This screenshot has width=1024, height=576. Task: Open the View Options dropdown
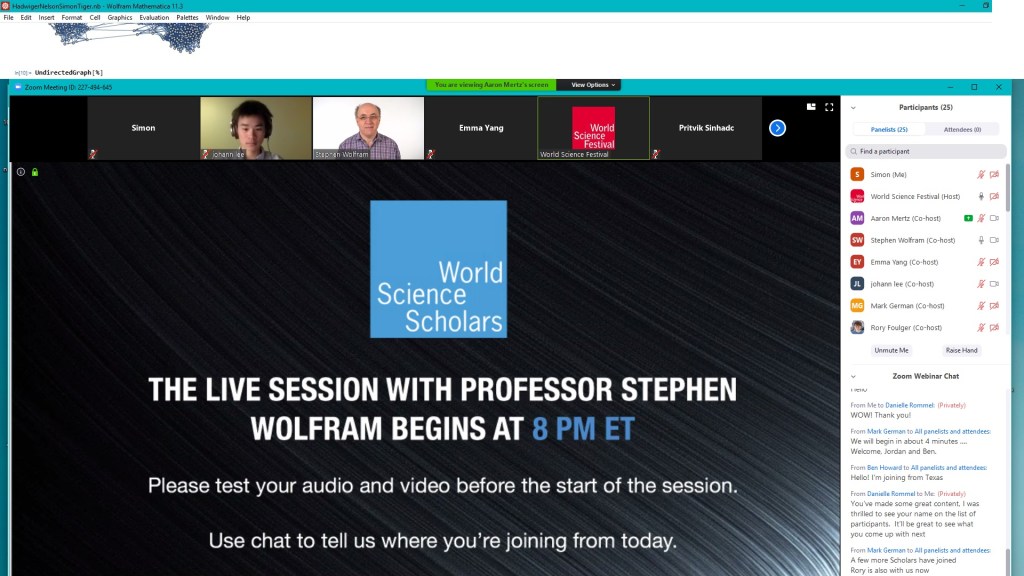click(x=589, y=85)
